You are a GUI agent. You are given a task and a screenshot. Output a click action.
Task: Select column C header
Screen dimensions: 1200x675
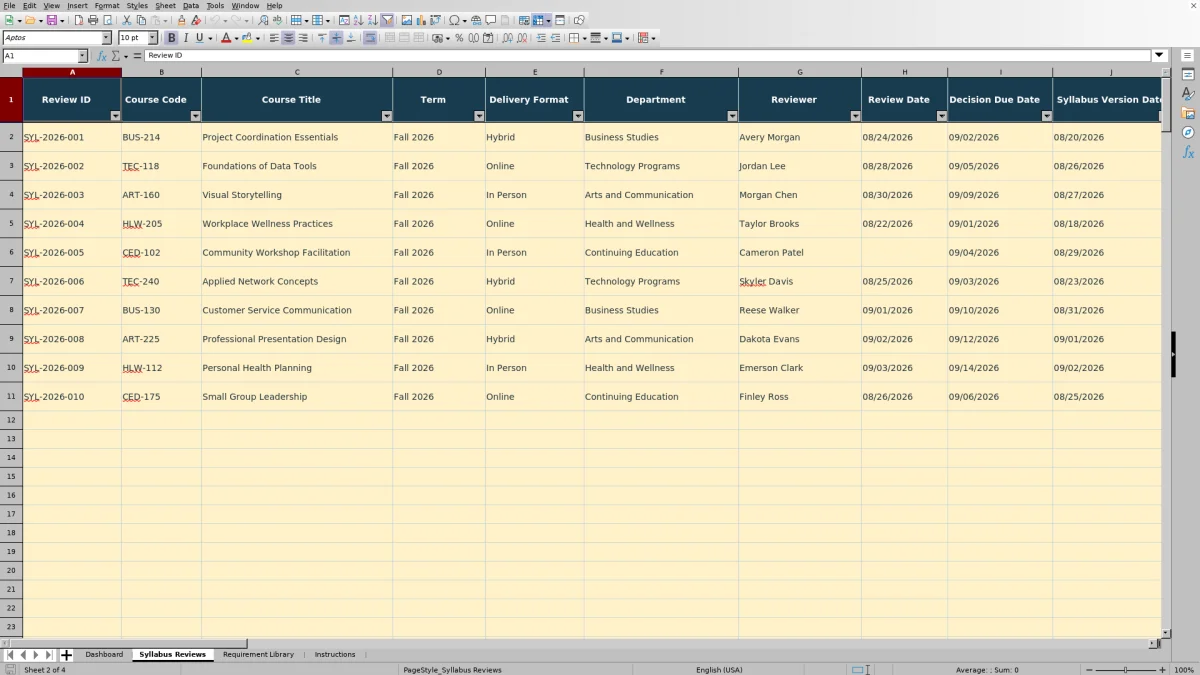[297, 72]
